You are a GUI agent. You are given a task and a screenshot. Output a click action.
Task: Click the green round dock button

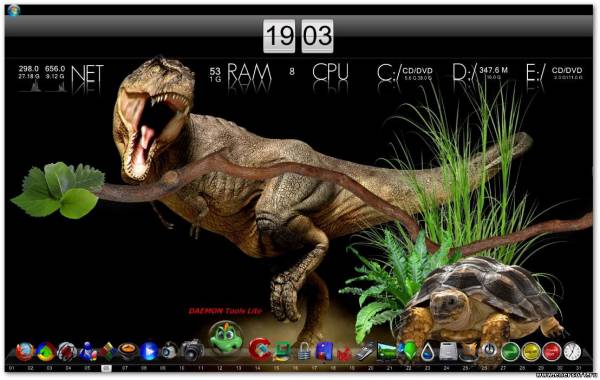510,352
